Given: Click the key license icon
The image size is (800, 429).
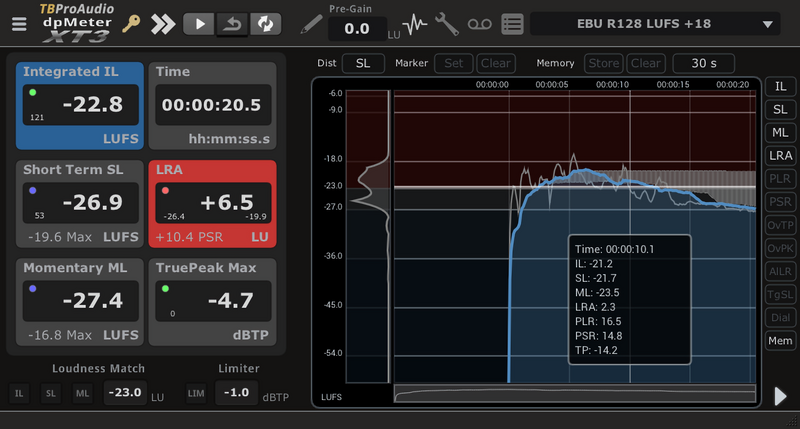Looking at the screenshot, I should (x=132, y=24).
